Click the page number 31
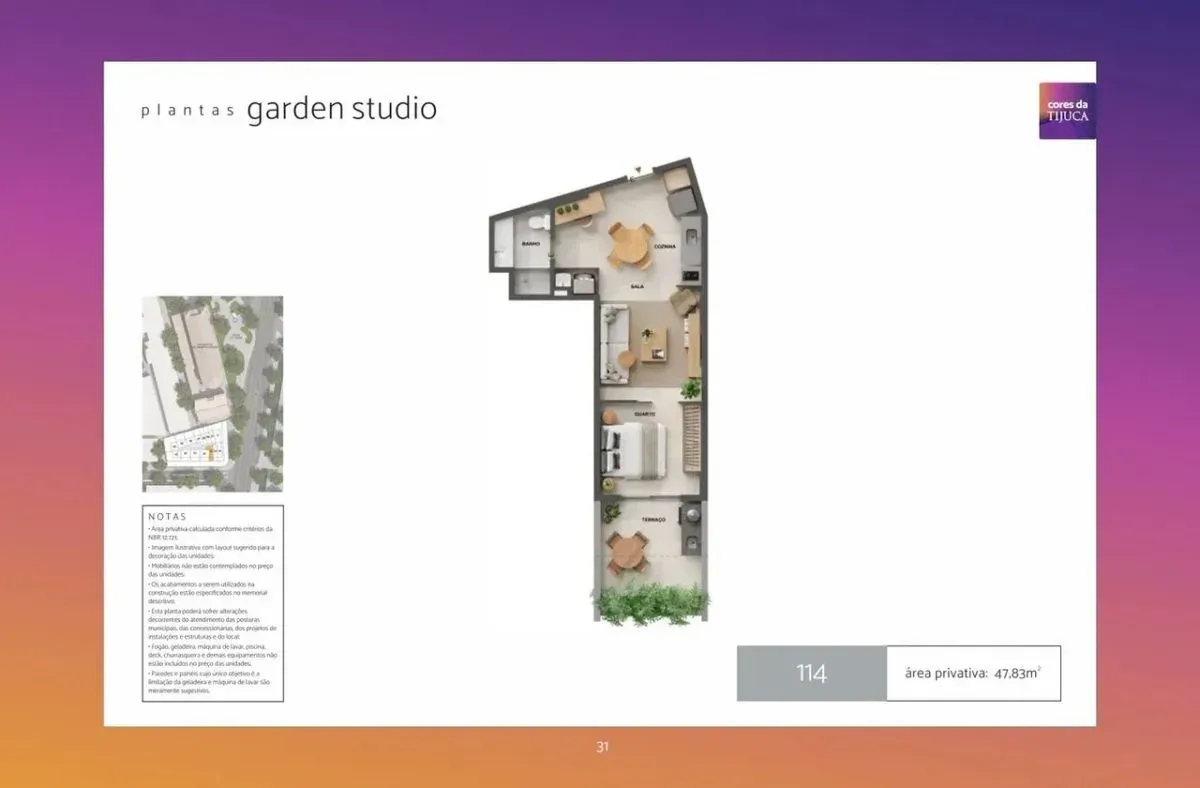This screenshot has height=788, width=1200. (x=602, y=746)
